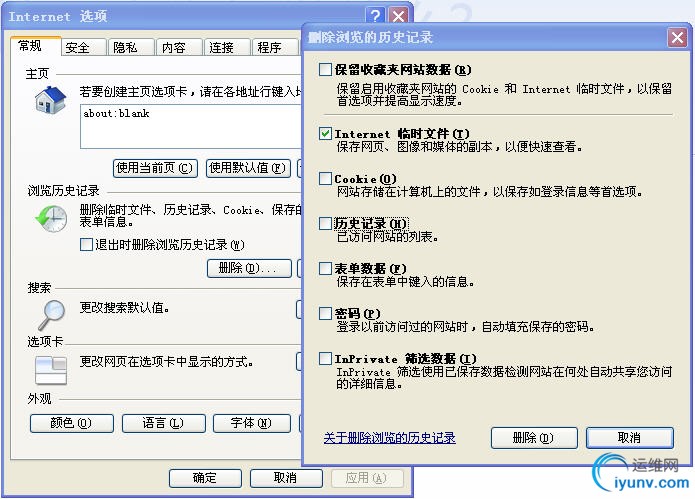The width and height of the screenshot is (695, 499).
Task: Click text 更改搜索默认值。
Action: tap(125, 307)
